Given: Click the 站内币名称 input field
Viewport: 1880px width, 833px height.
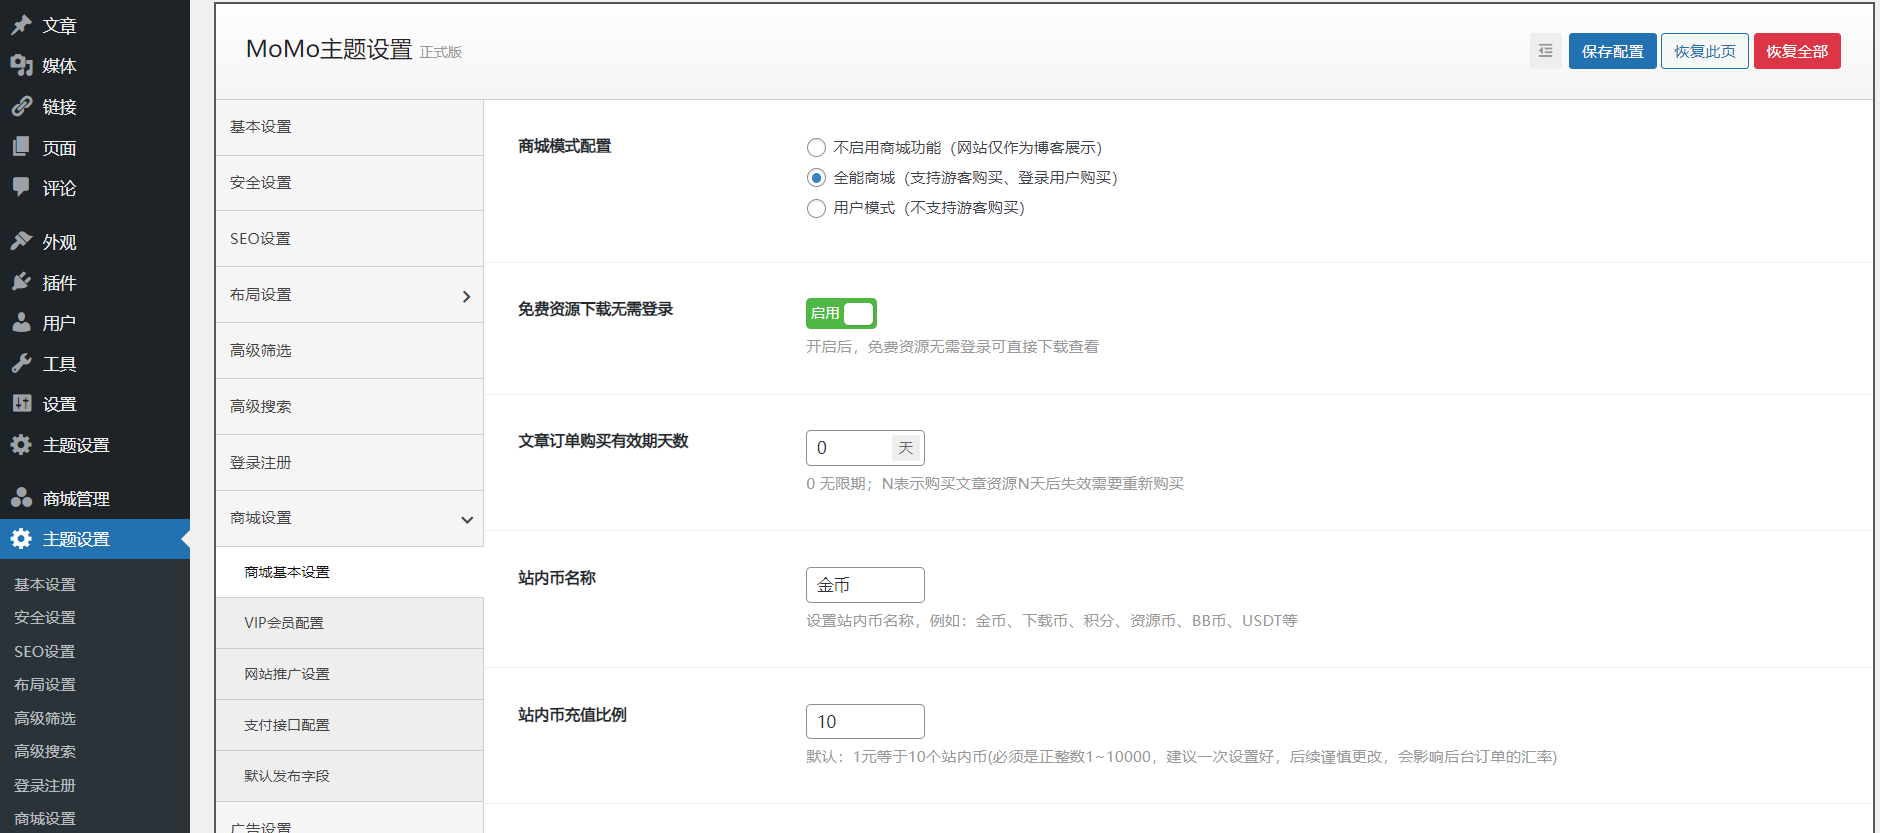Looking at the screenshot, I should (x=865, y=585).
